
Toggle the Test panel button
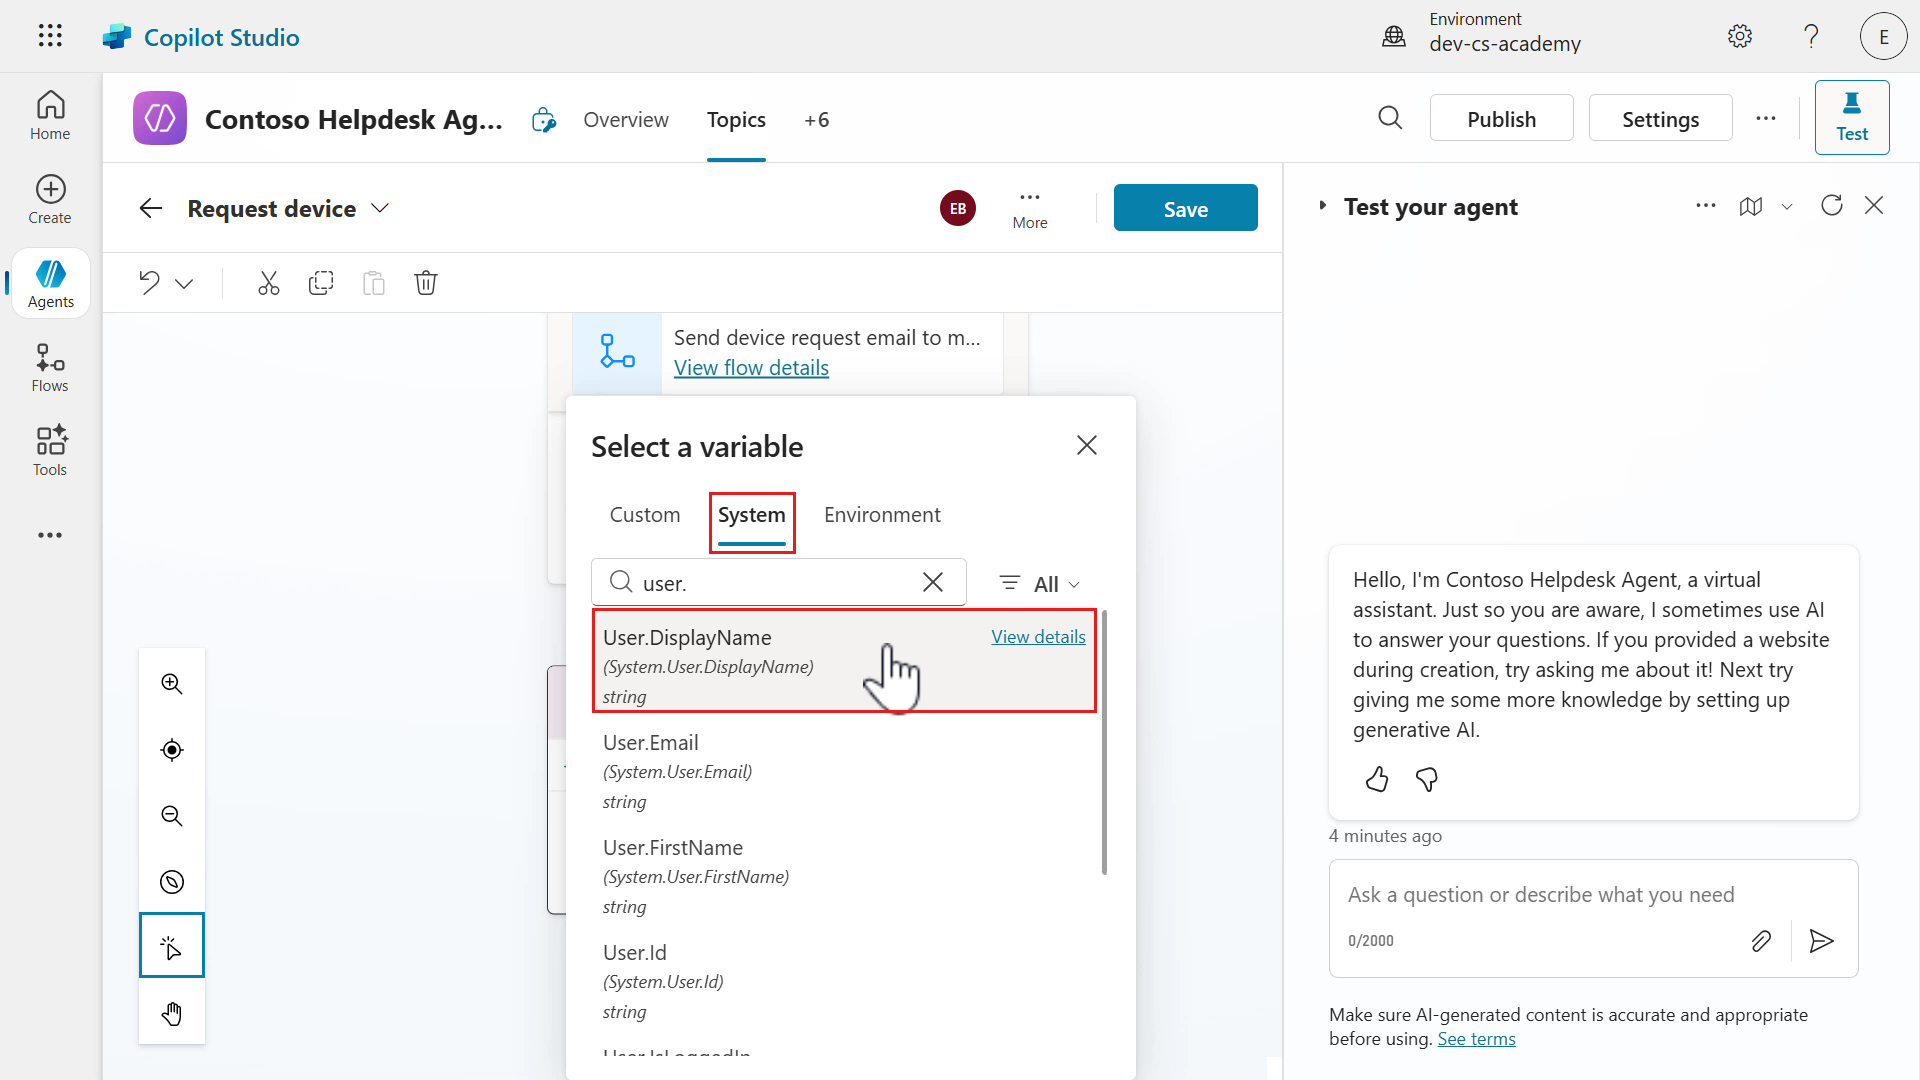tap(1851, 118)
